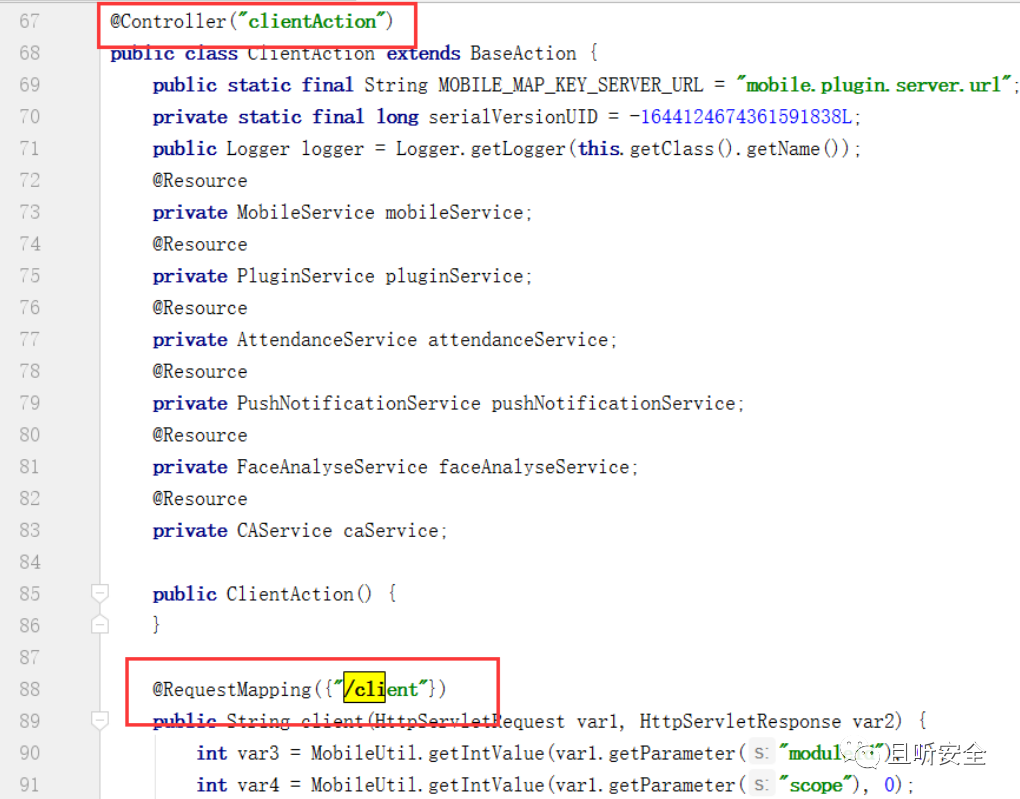Click @Resource annotation on line 80
The image size is (1020, 799).
tap(200, 436)
